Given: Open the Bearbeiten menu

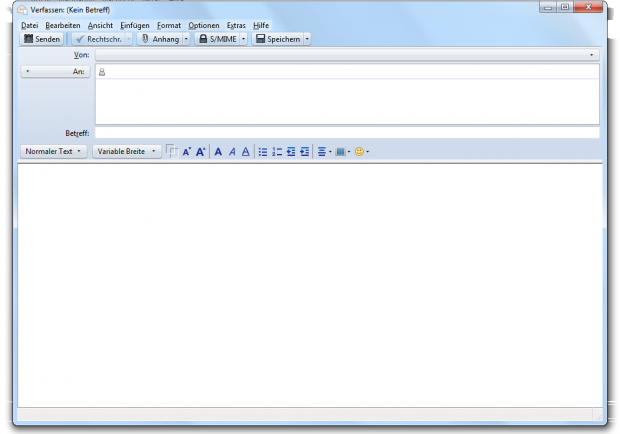Looking at the screenshot, I should click(62, 25).
